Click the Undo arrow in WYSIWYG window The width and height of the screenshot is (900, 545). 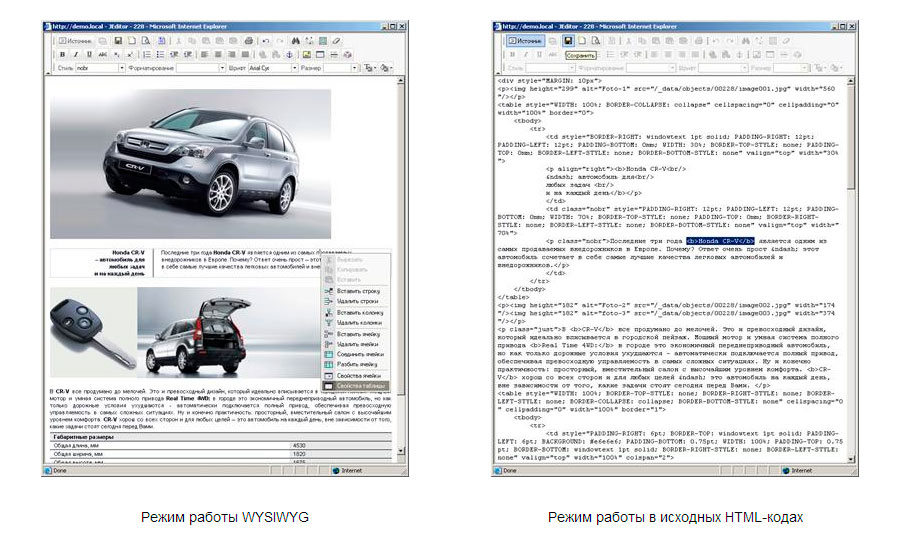[x=265, y=41]
